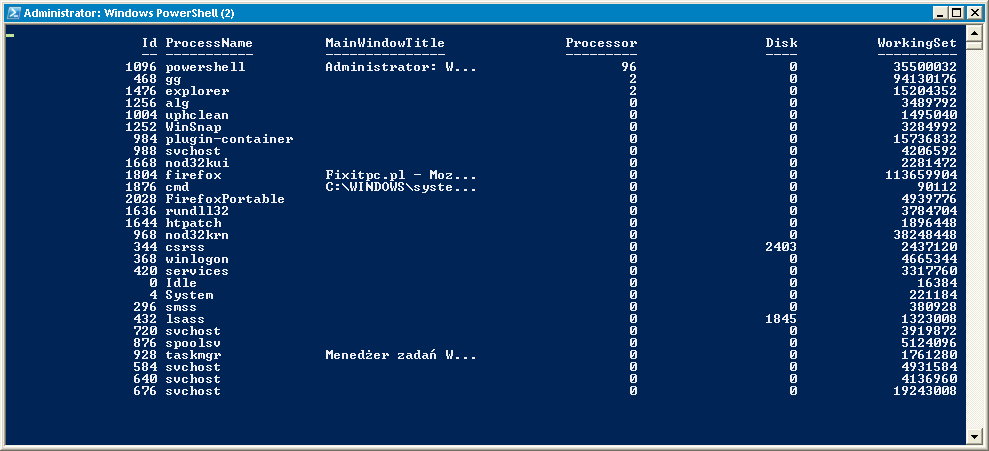Maximize the PowerShell window
Viewport: 989px width, 451px height.
pos(957,13)
